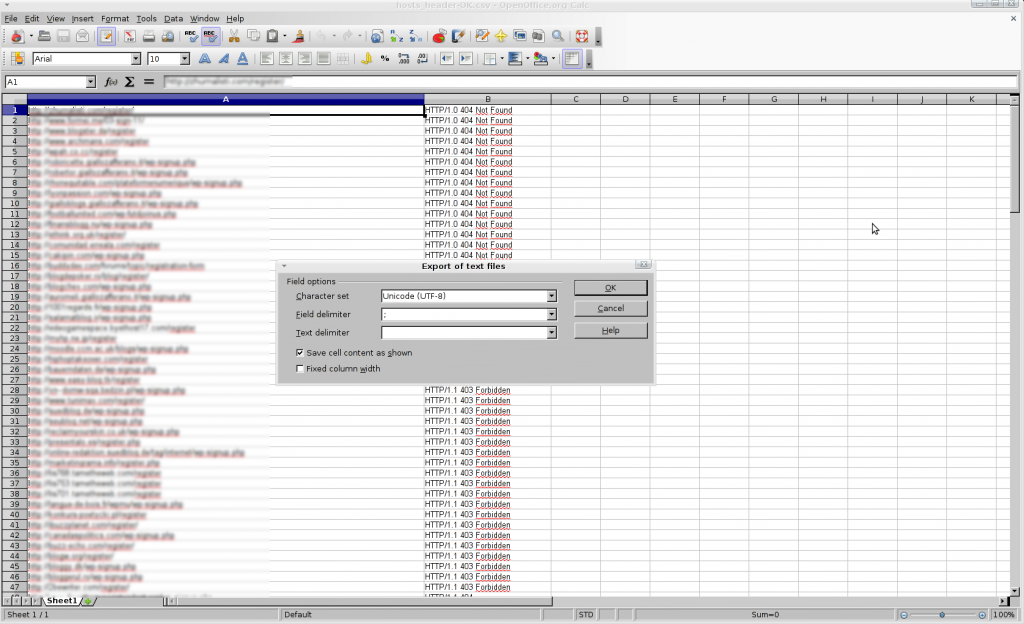Image resolution: width=1024 pixels, height=624 pixels.
Task: Click the Print File Directly icon
Action: pyautogui.click(x=149, y=37)
